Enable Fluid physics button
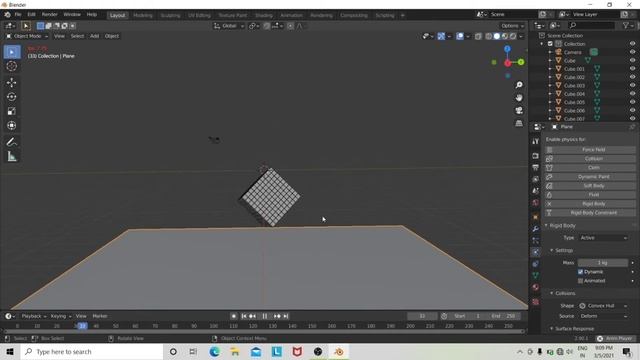Screen dimensions: 640x360 [590, 195]
